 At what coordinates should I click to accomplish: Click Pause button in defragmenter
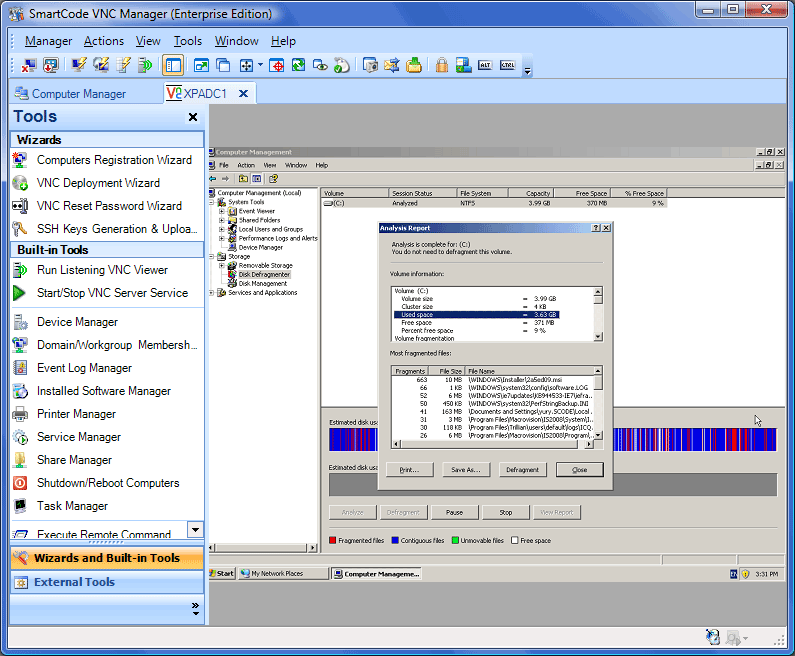tap(454, 513)
